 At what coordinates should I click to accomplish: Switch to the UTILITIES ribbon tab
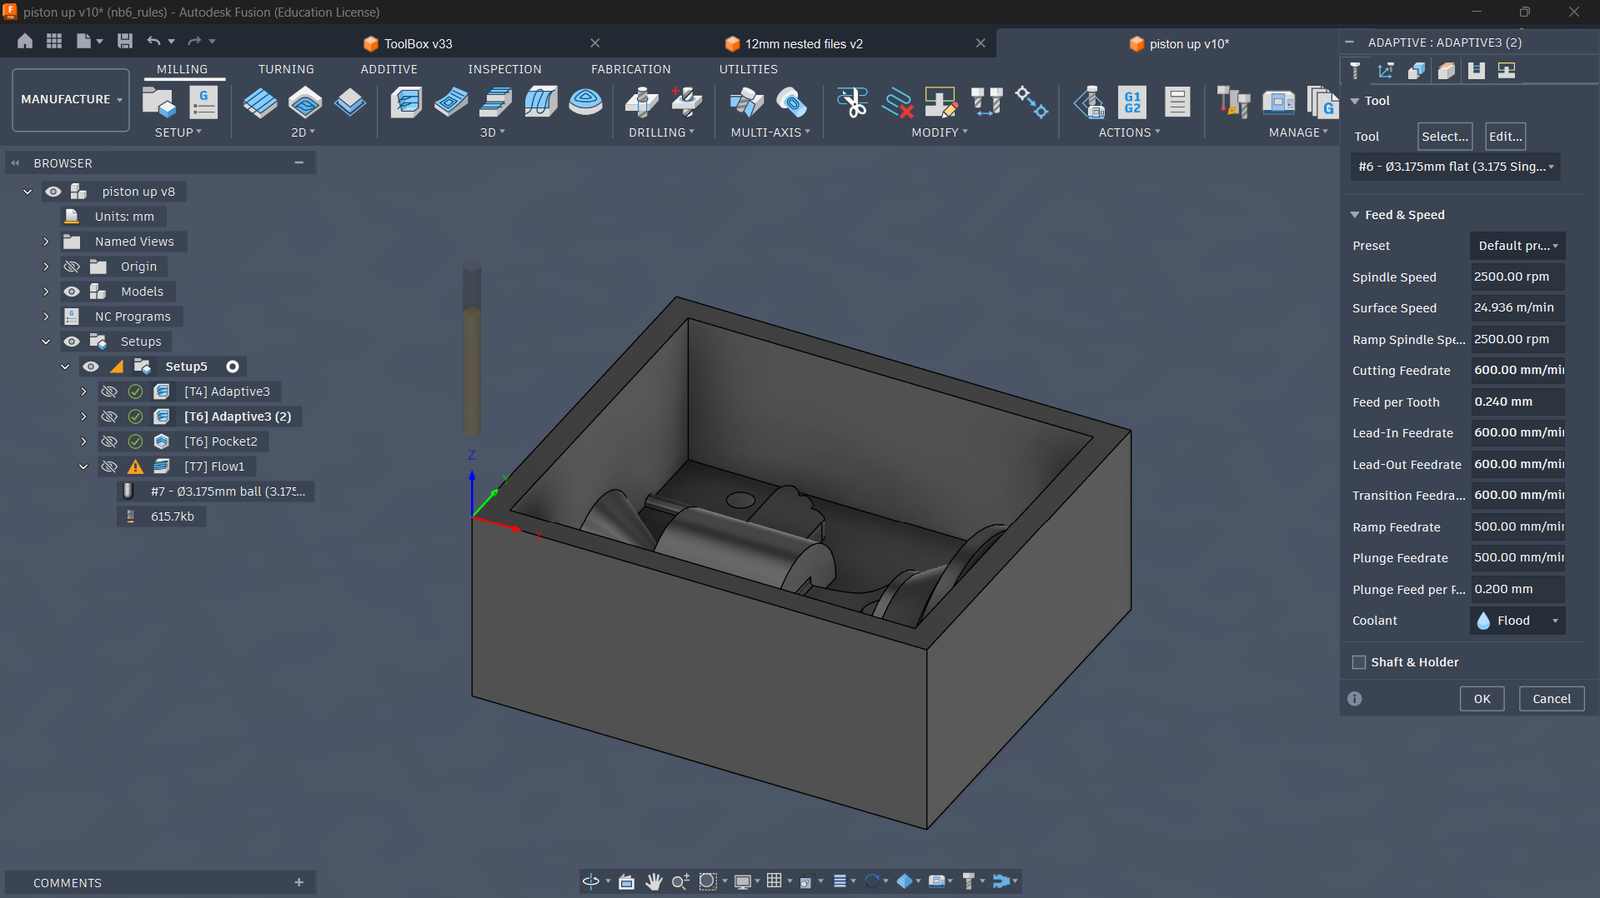coord(748,69)
